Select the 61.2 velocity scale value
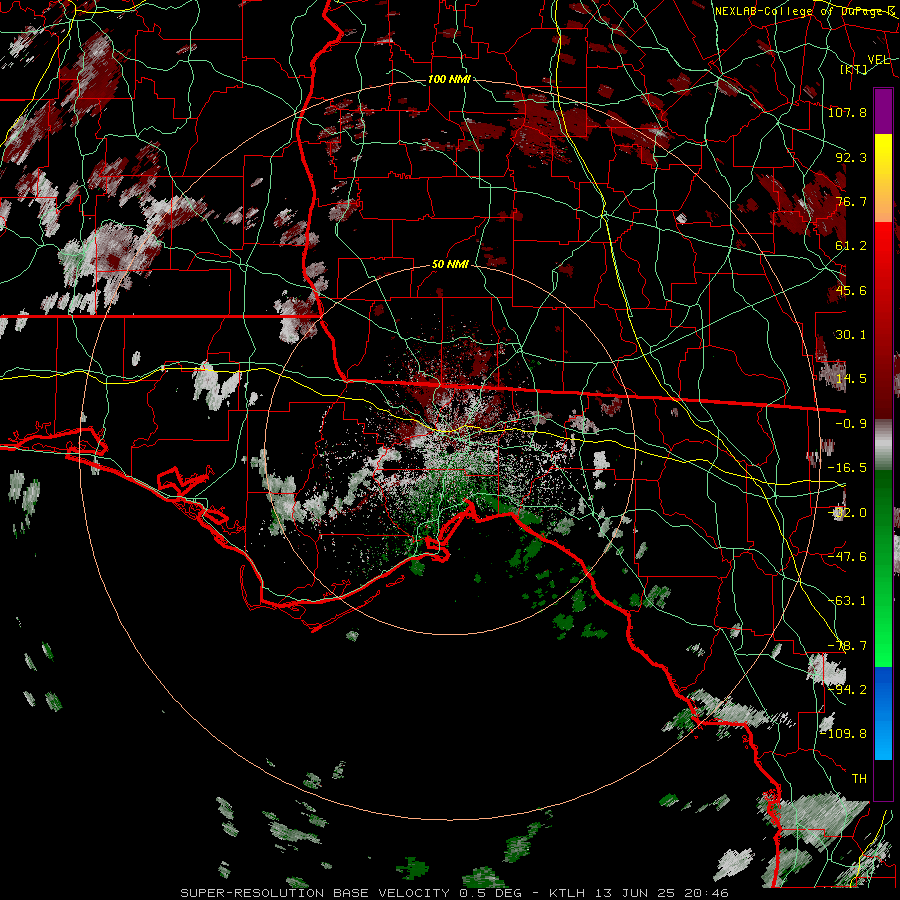The height and width of the screenshot is (900, 900). (x=851, y=246)
